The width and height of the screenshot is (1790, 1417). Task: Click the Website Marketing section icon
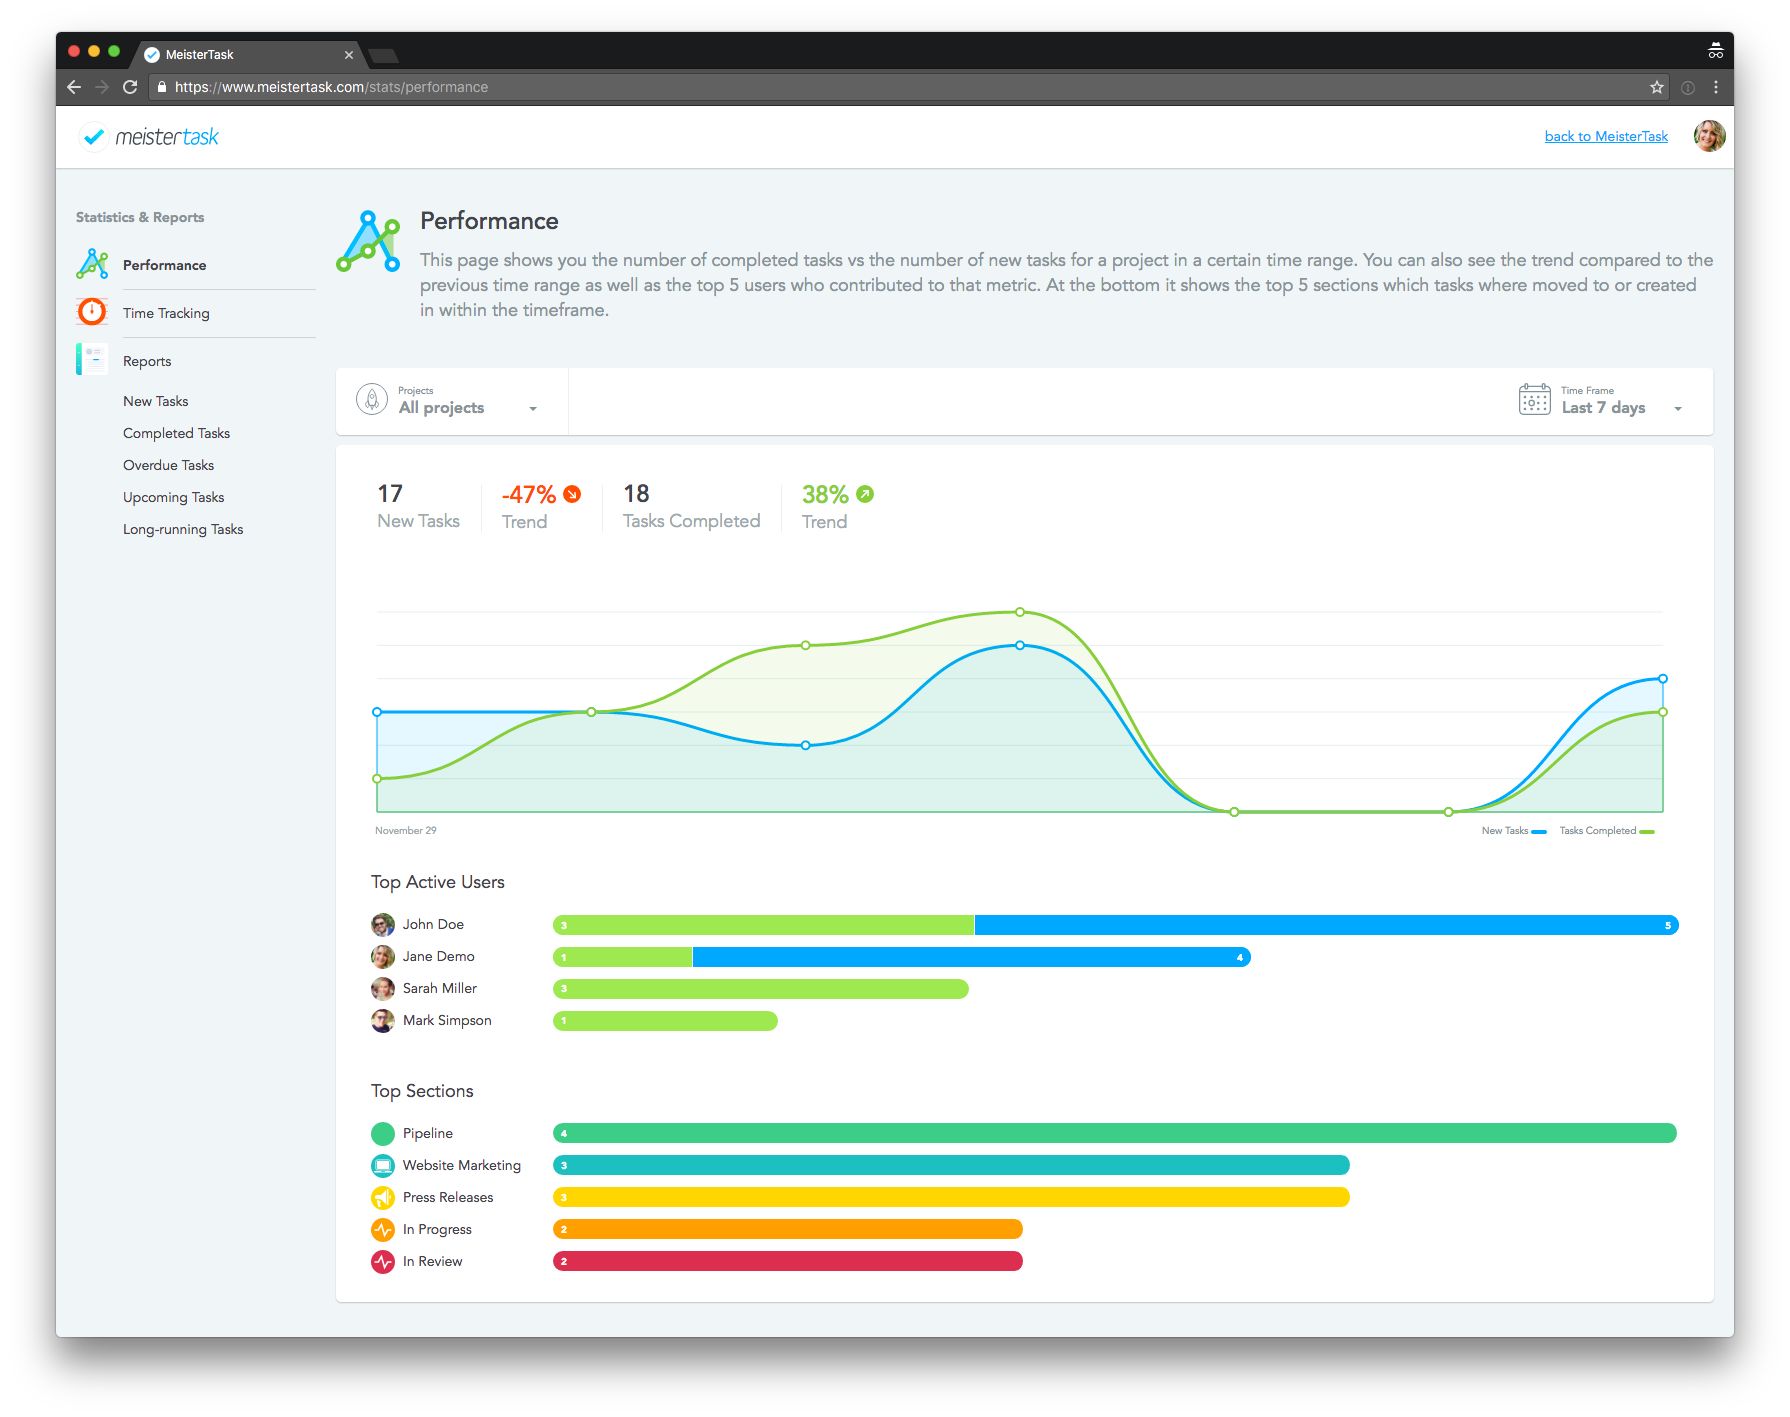[x=383, y=1165]
